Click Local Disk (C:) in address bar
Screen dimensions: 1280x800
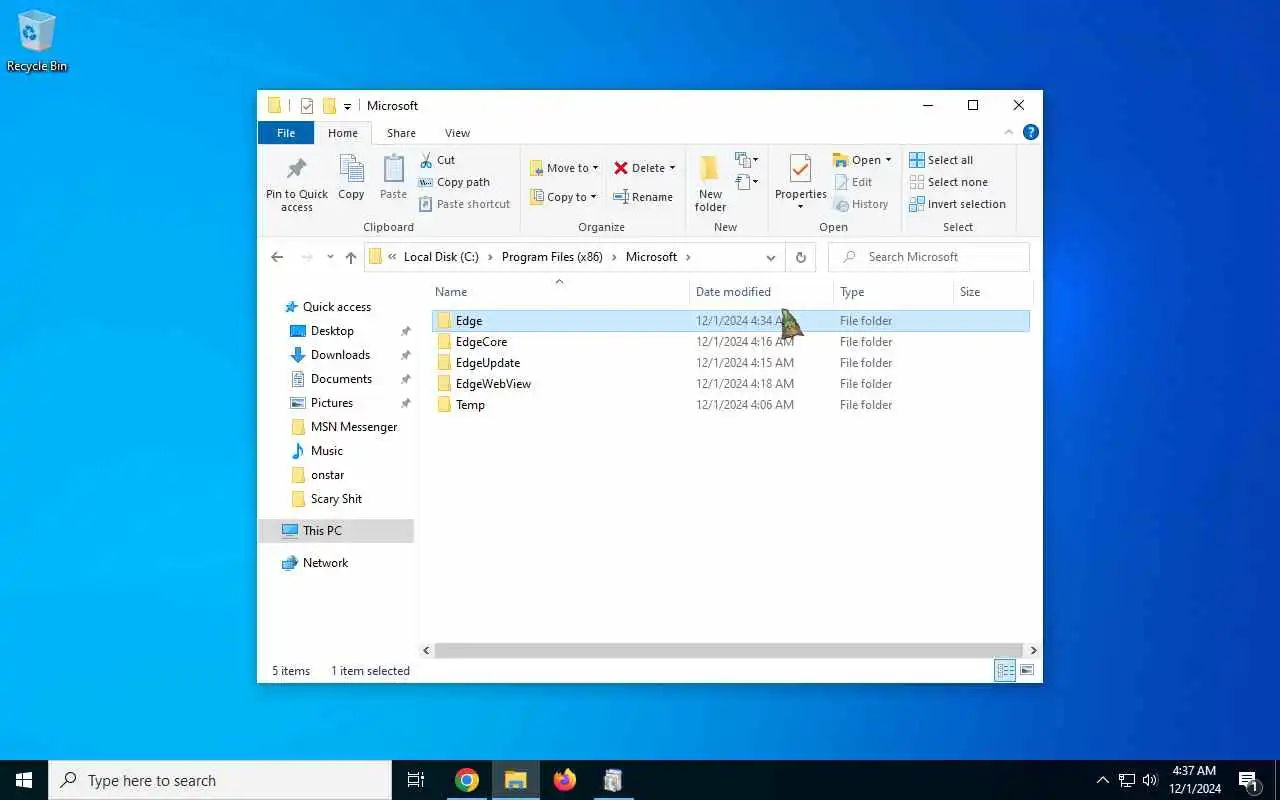point(441,257)
